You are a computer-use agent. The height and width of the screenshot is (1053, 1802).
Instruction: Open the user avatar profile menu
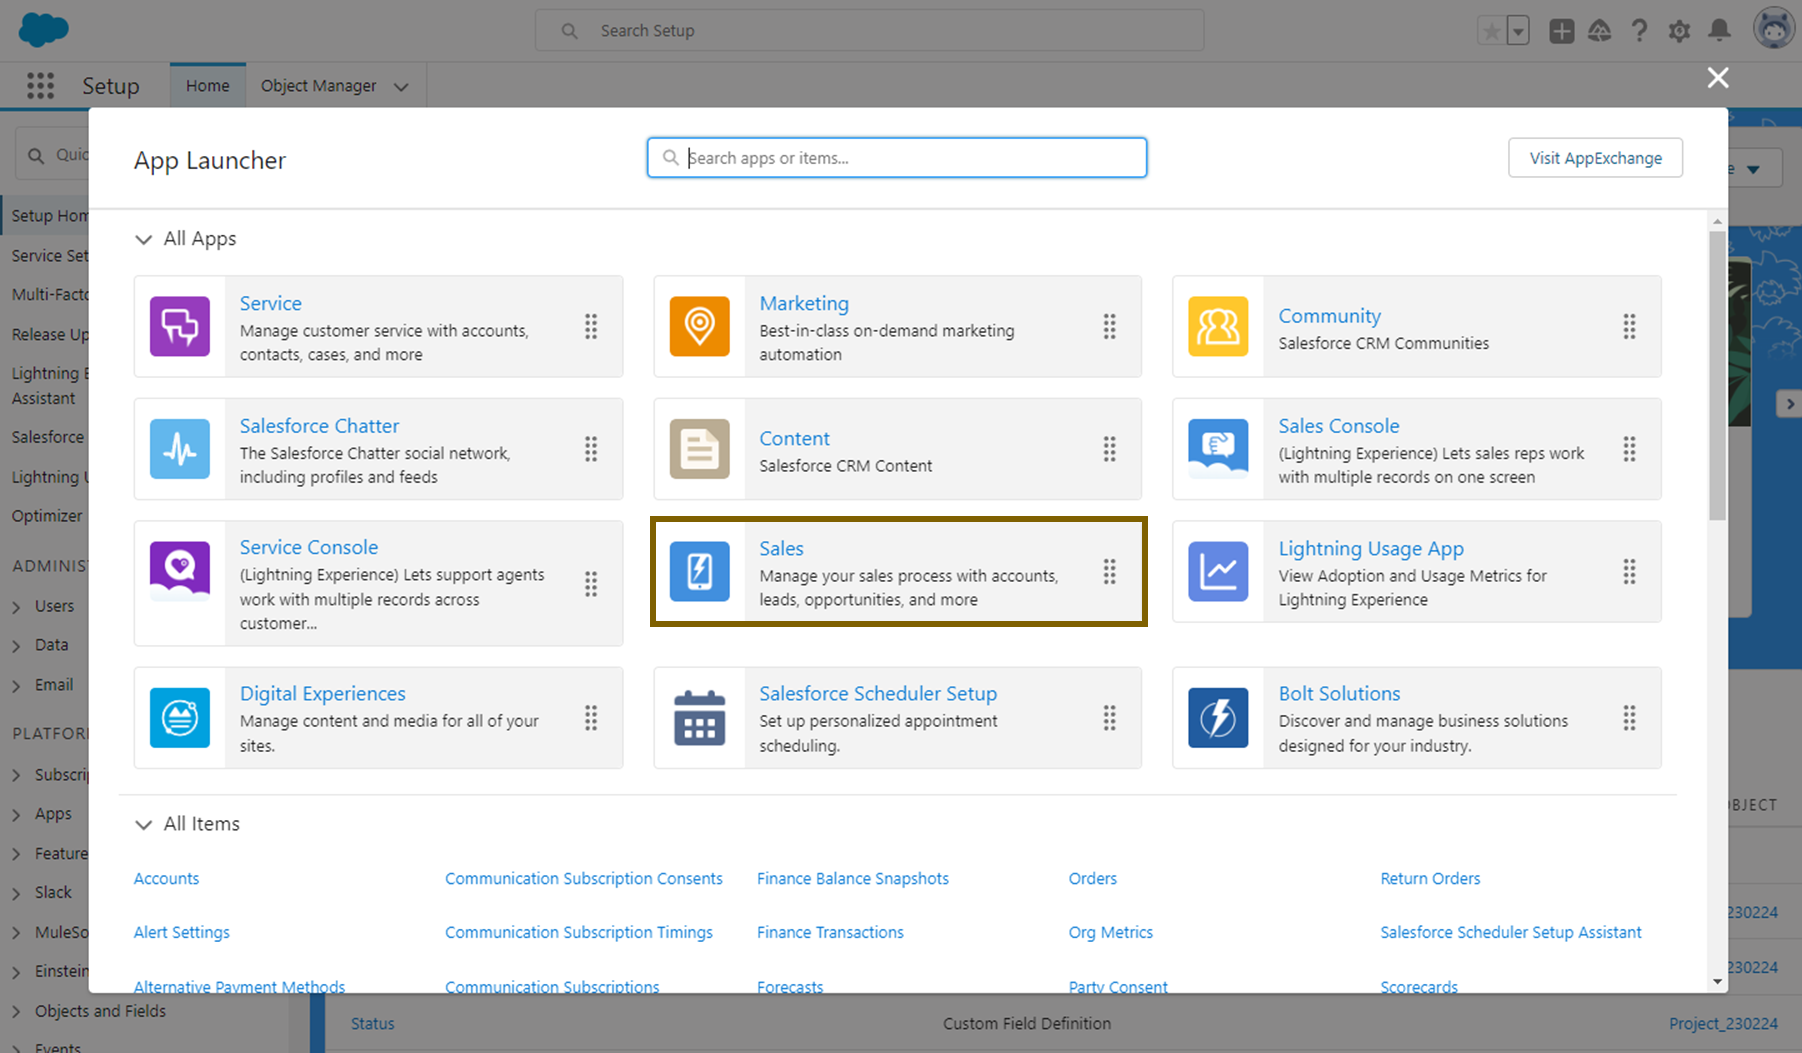coord(1774,29)
